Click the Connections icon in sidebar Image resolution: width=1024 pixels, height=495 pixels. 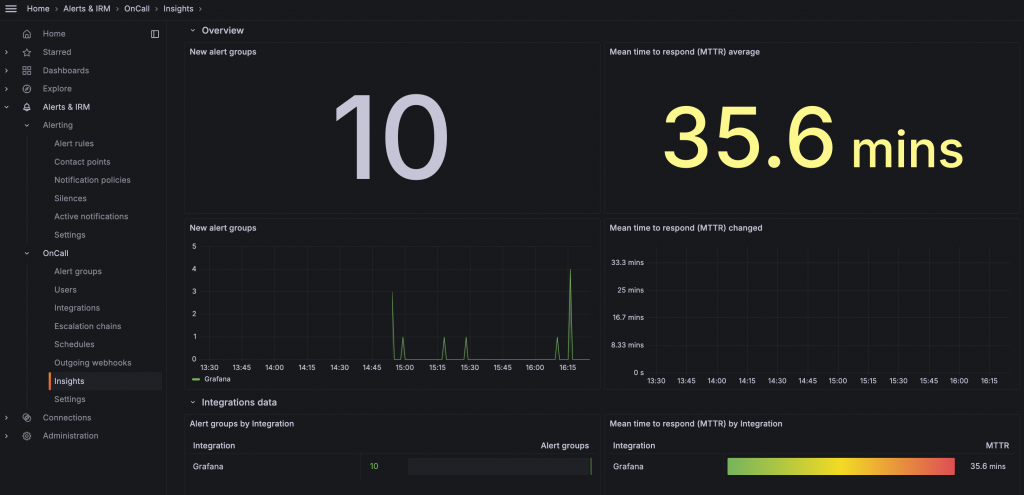click(x=27, y=418)
